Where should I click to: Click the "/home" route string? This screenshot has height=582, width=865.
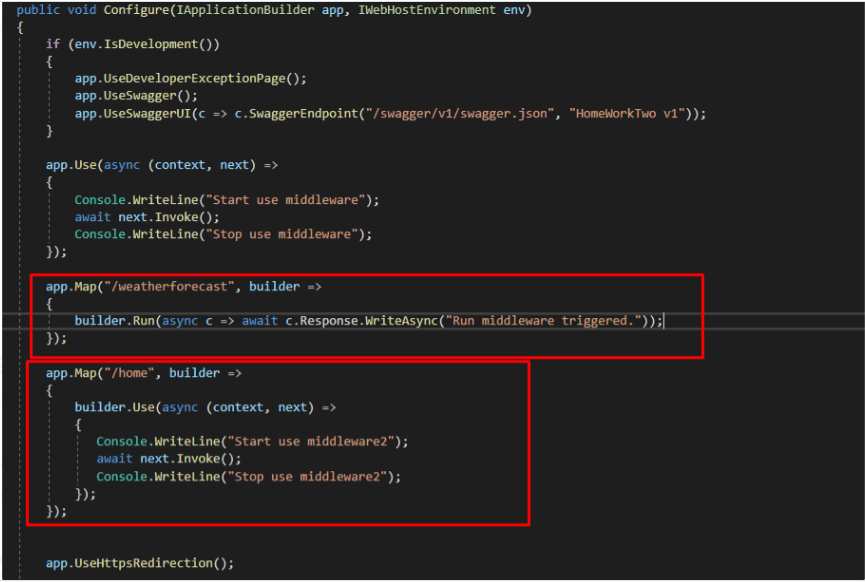[129, 373]
